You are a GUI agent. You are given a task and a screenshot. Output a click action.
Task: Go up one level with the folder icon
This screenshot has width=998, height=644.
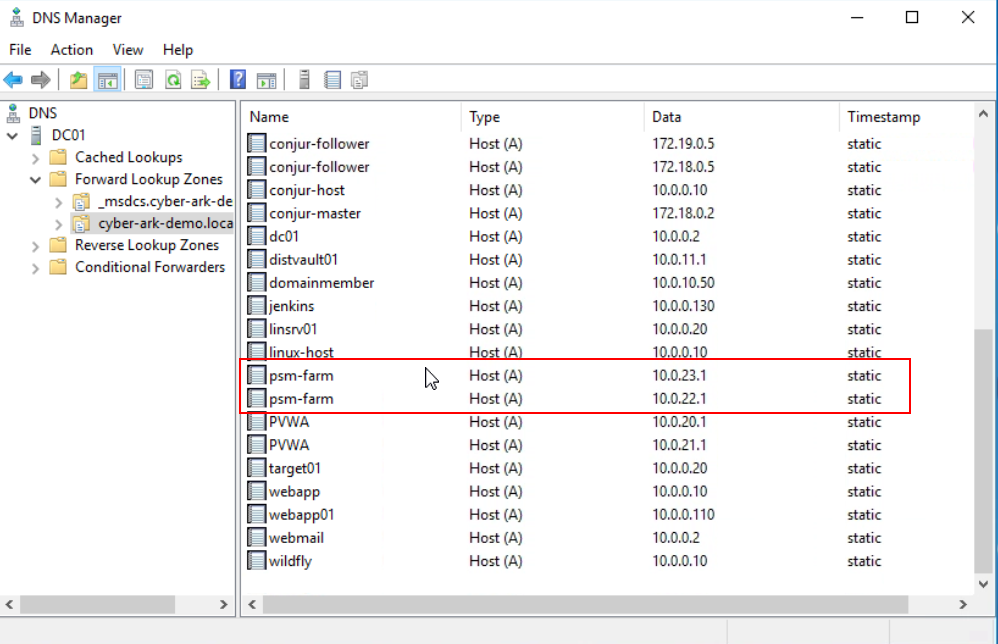(78, 80)
